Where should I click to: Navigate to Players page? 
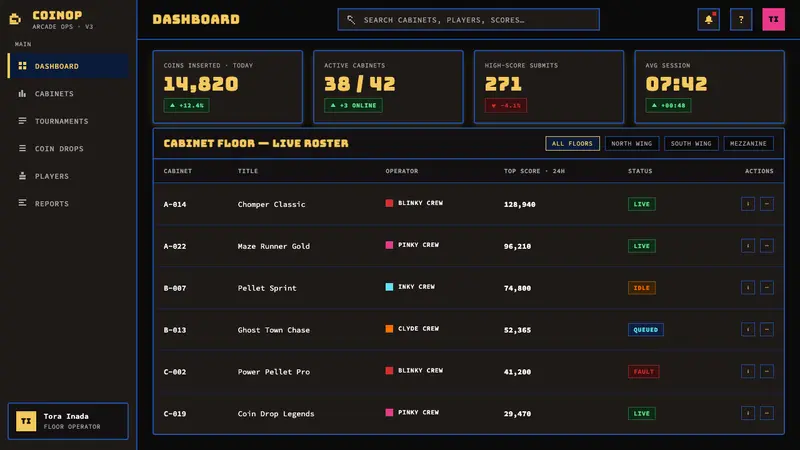click(x=68, y=176)
